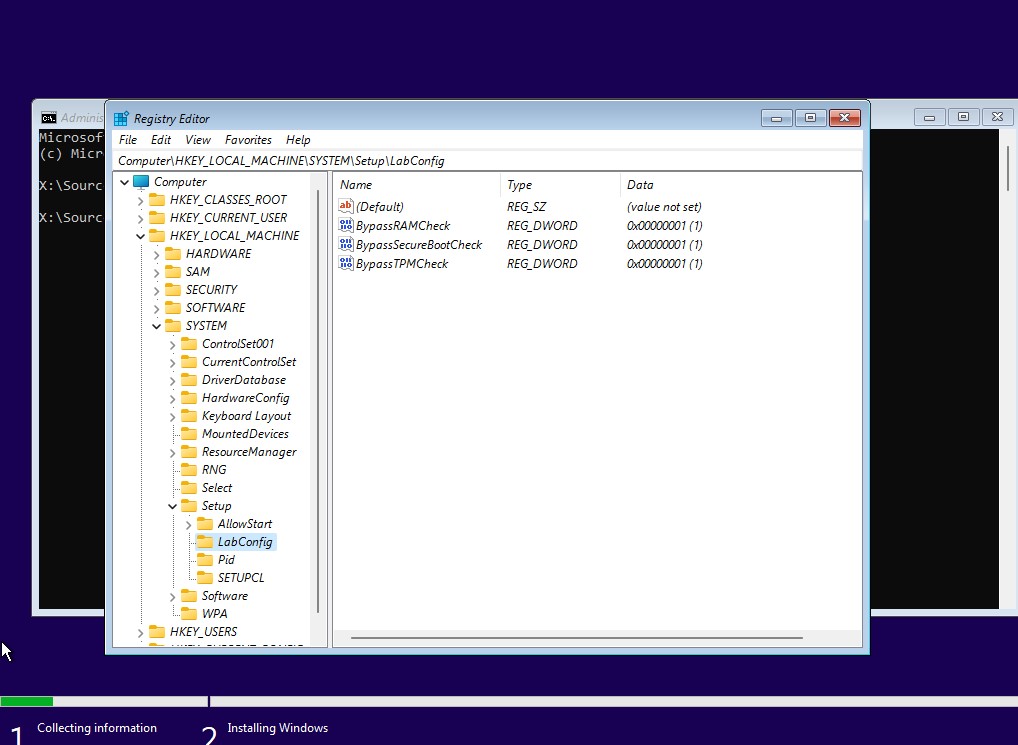Click the SOFTWARE key folder icon
1018x745 pixels.
point(173,308)
